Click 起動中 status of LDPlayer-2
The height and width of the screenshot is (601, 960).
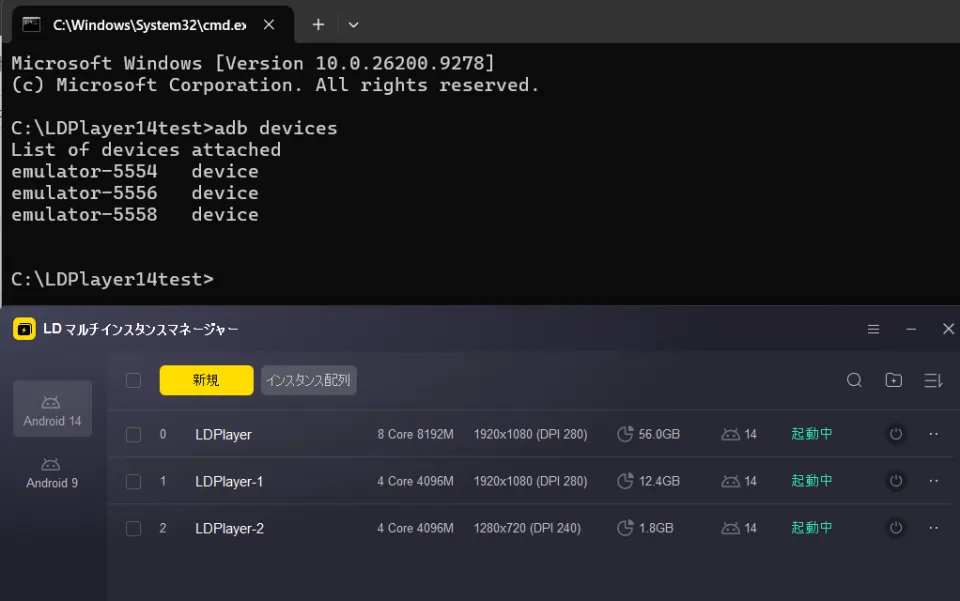(x=812, y=528)
